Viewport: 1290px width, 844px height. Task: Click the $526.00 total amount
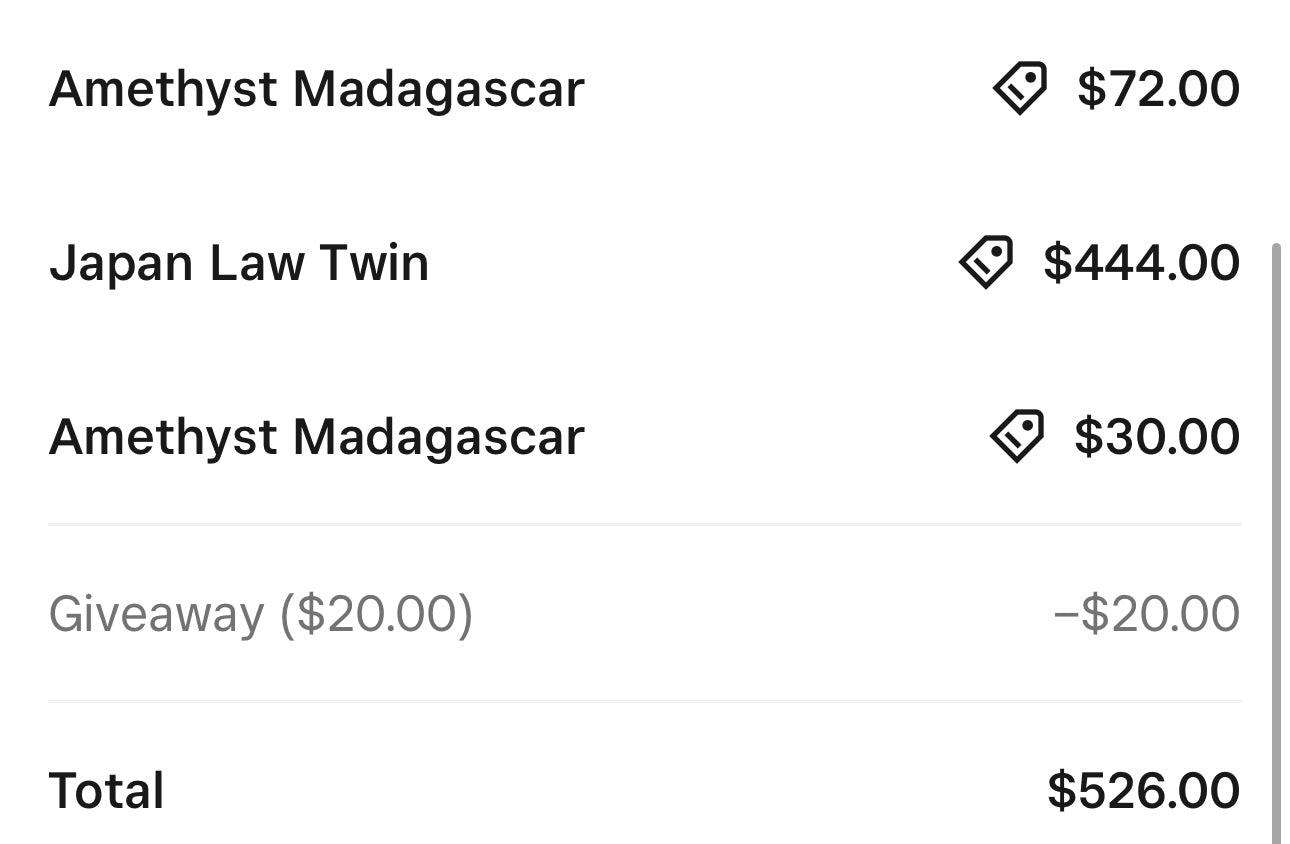(x=1144, y=790)
